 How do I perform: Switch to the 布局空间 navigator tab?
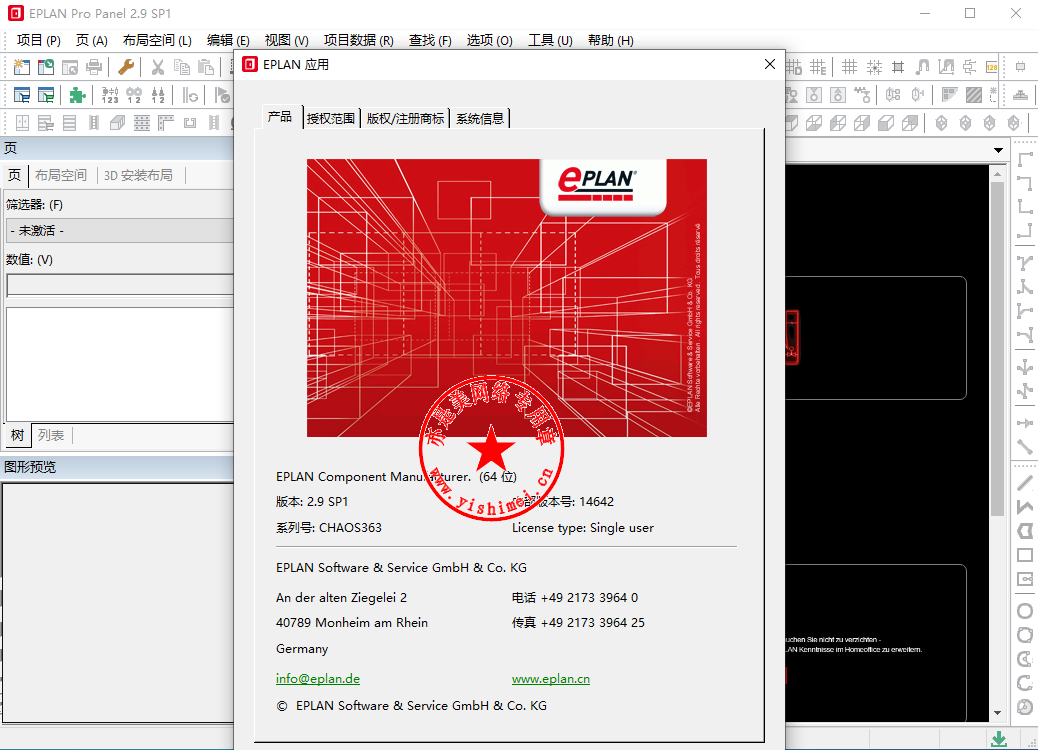coord(61,175)
